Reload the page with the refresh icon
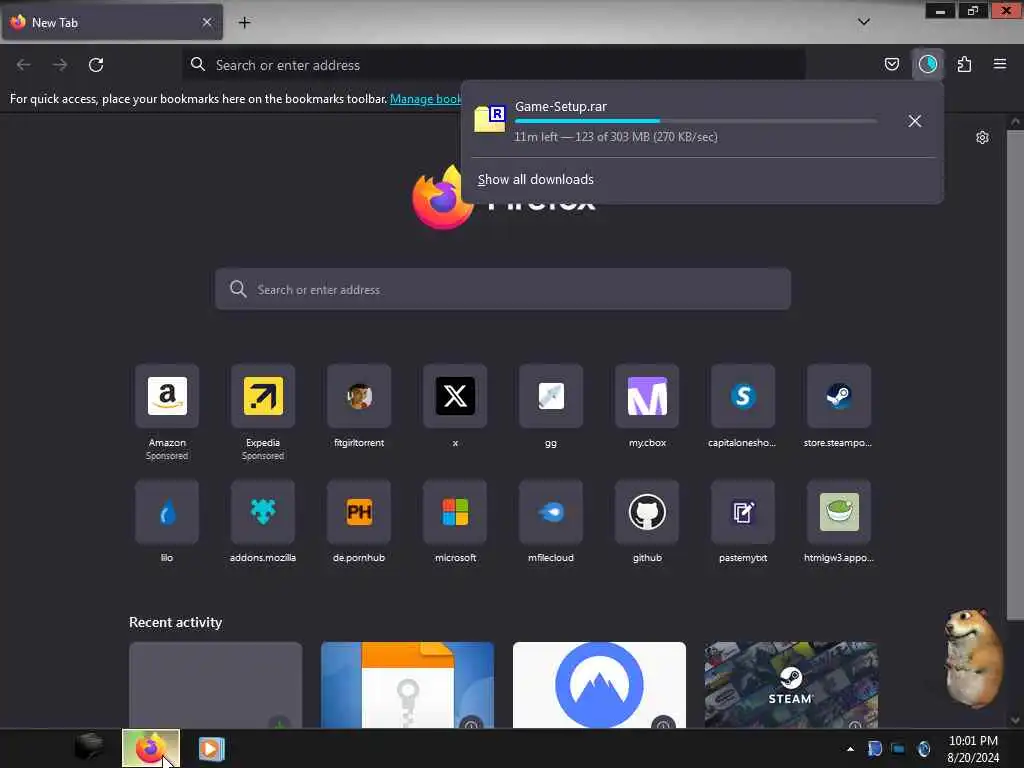Screen dimensions: 1024x768 (96, 65)
